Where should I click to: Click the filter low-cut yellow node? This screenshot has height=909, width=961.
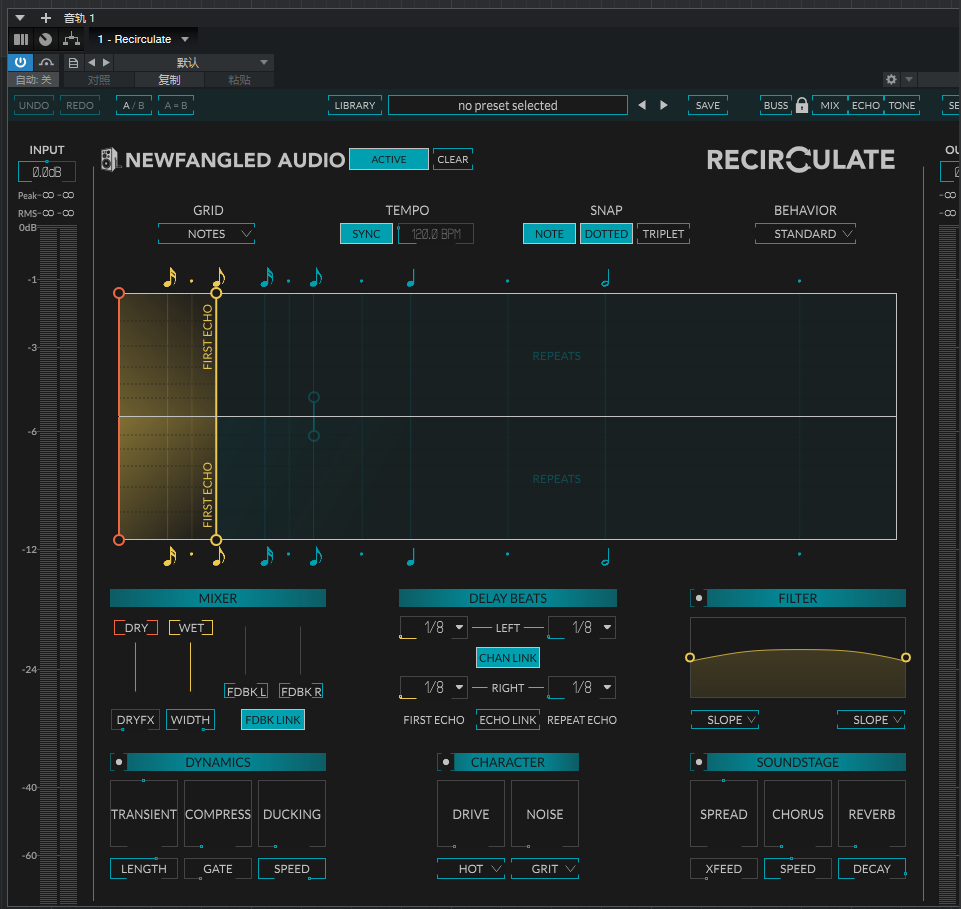[690, 658]
